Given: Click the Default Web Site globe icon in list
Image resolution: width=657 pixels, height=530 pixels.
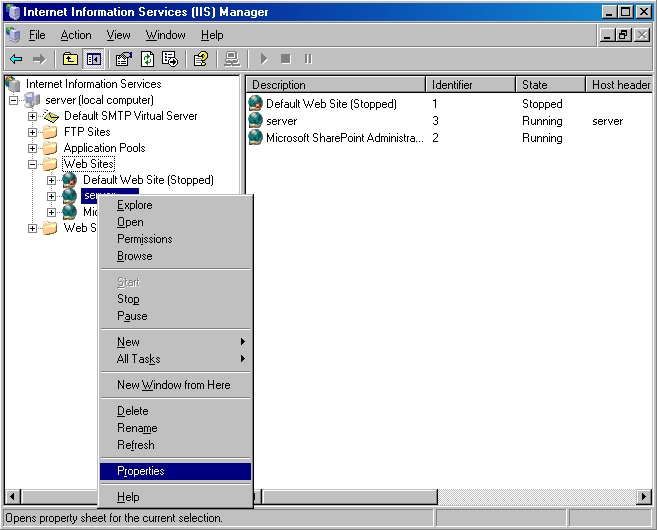Looking at the screenshot, I should pyautogui.click(x=255, y=103).
